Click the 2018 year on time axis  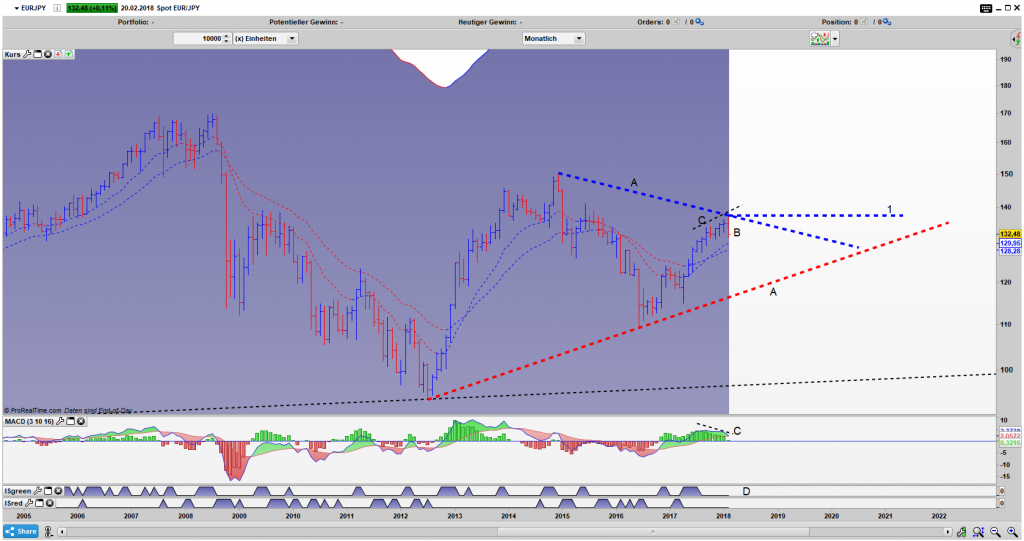pos(723,516)
